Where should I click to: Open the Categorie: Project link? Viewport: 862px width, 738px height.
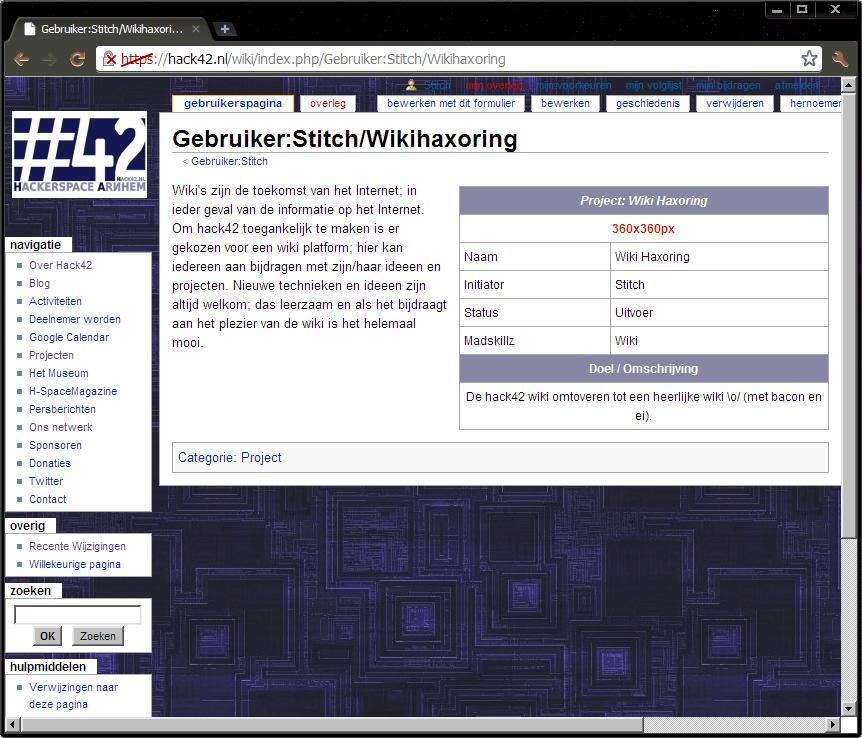point(229,457)
